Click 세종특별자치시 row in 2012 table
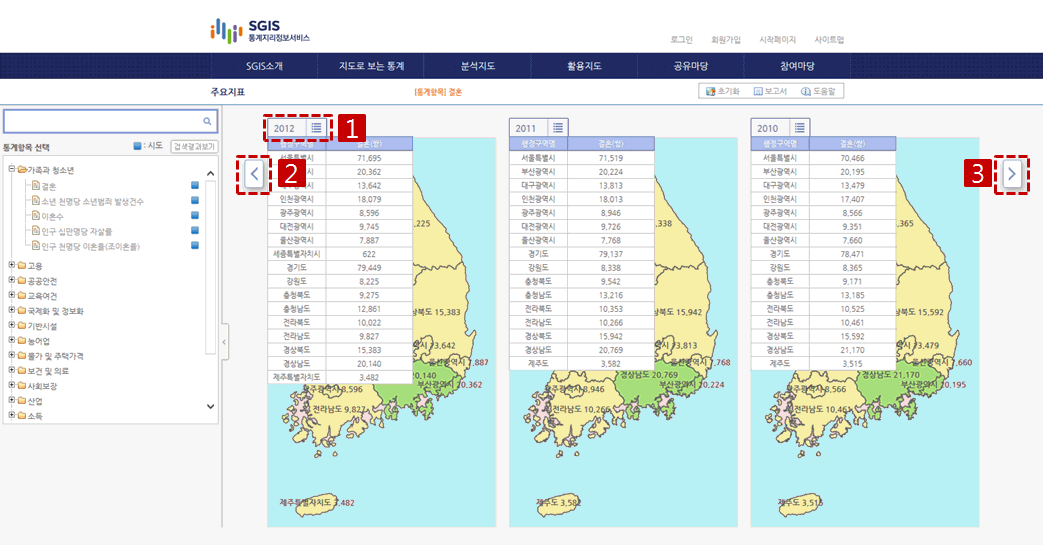This screenshot has height=545, width=1043. pyautogui.click(x=340, y=254)
